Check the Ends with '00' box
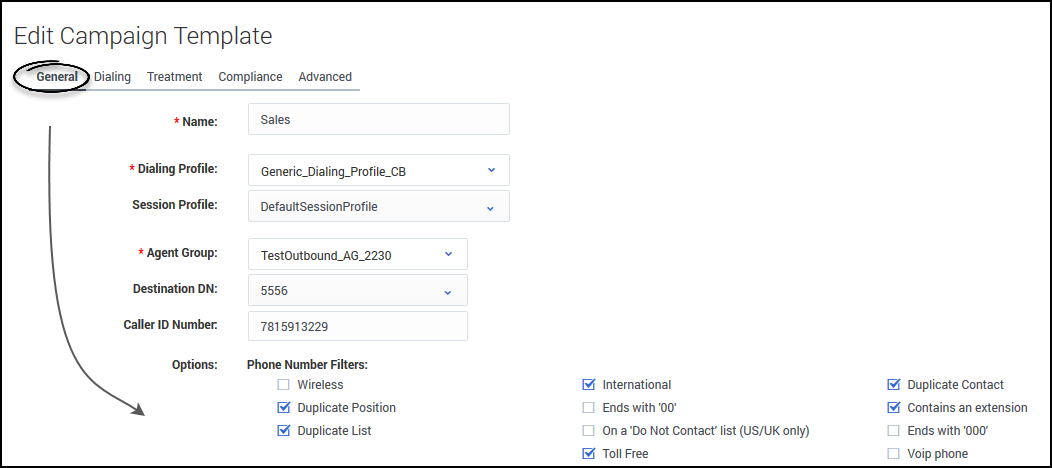1052x468 pixels. pyautogui.click(x=588, y=408)
